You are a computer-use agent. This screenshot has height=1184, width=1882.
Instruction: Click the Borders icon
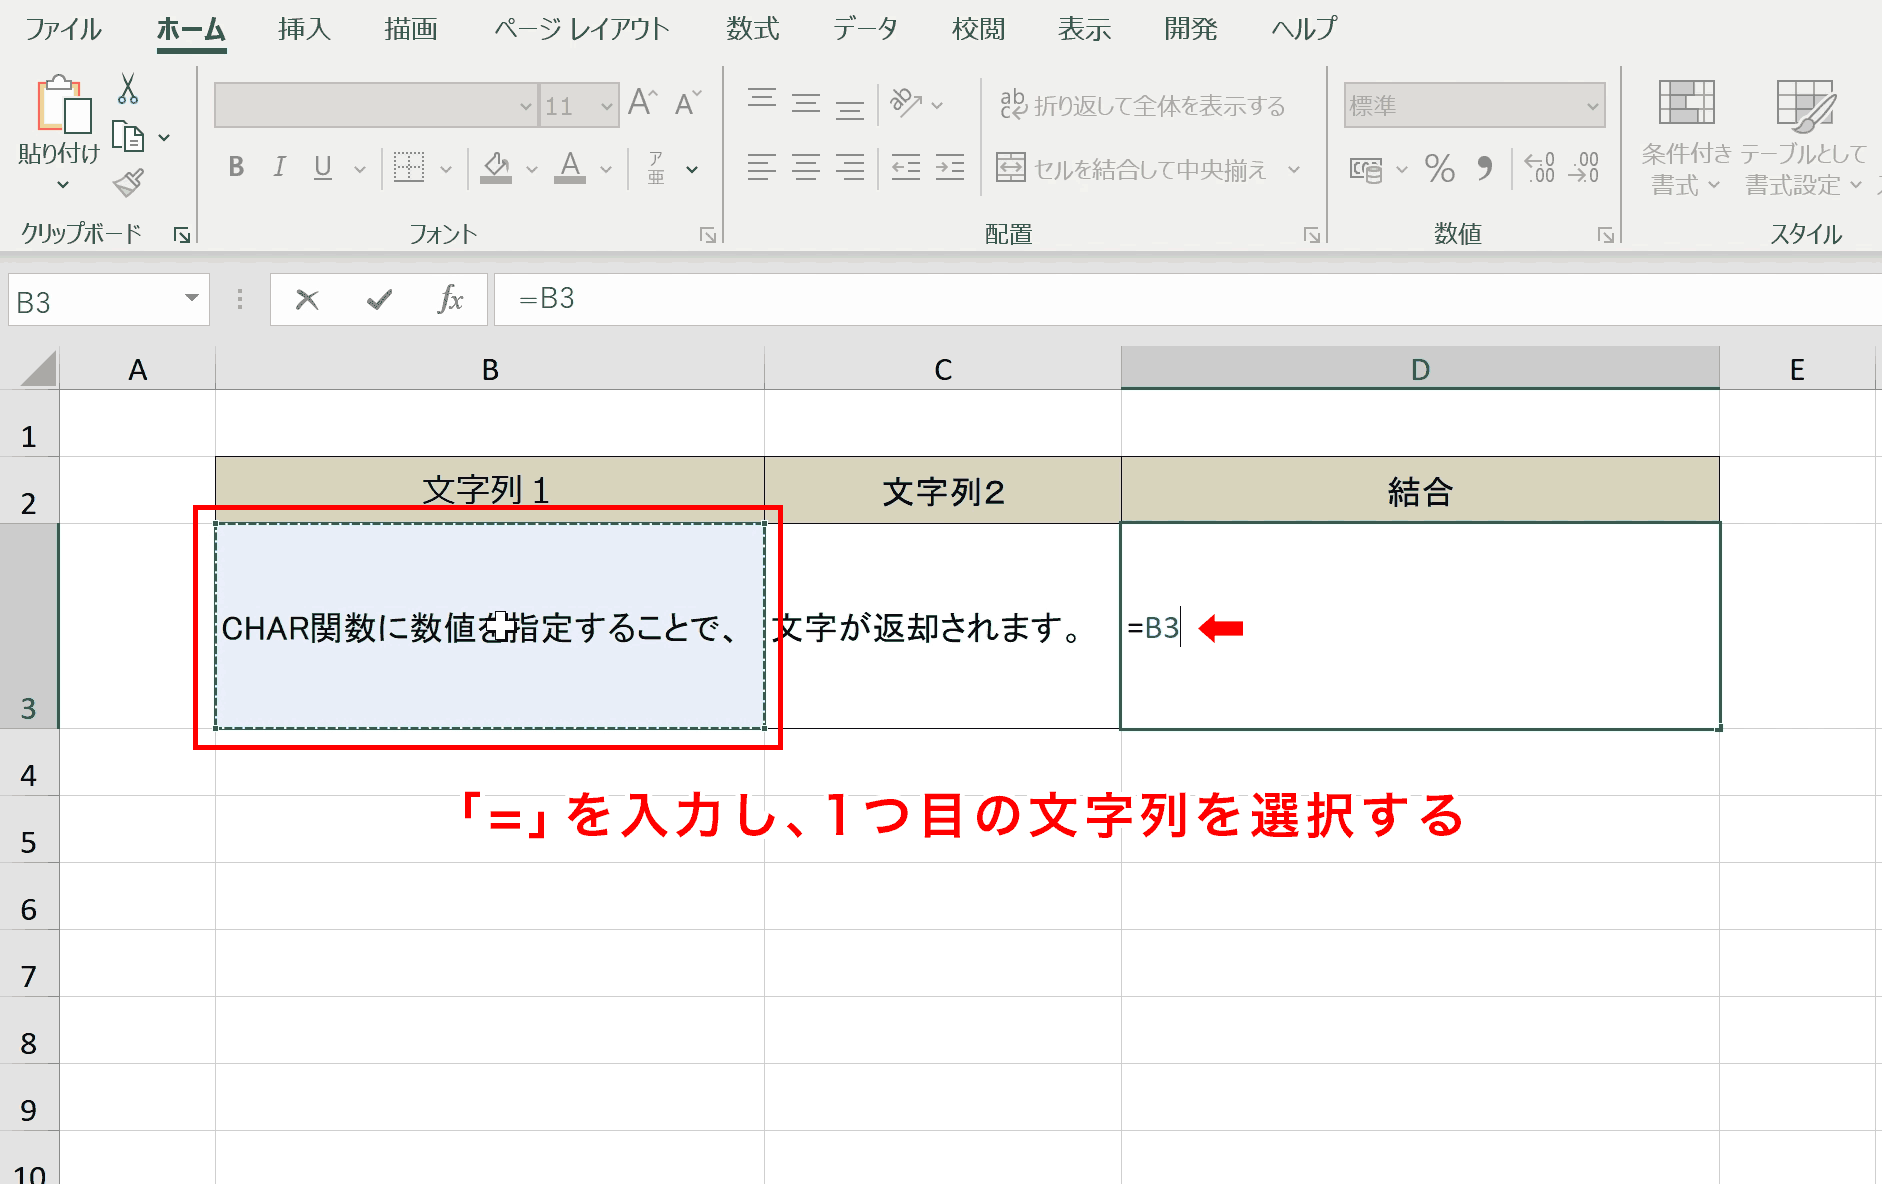point(409,167)
